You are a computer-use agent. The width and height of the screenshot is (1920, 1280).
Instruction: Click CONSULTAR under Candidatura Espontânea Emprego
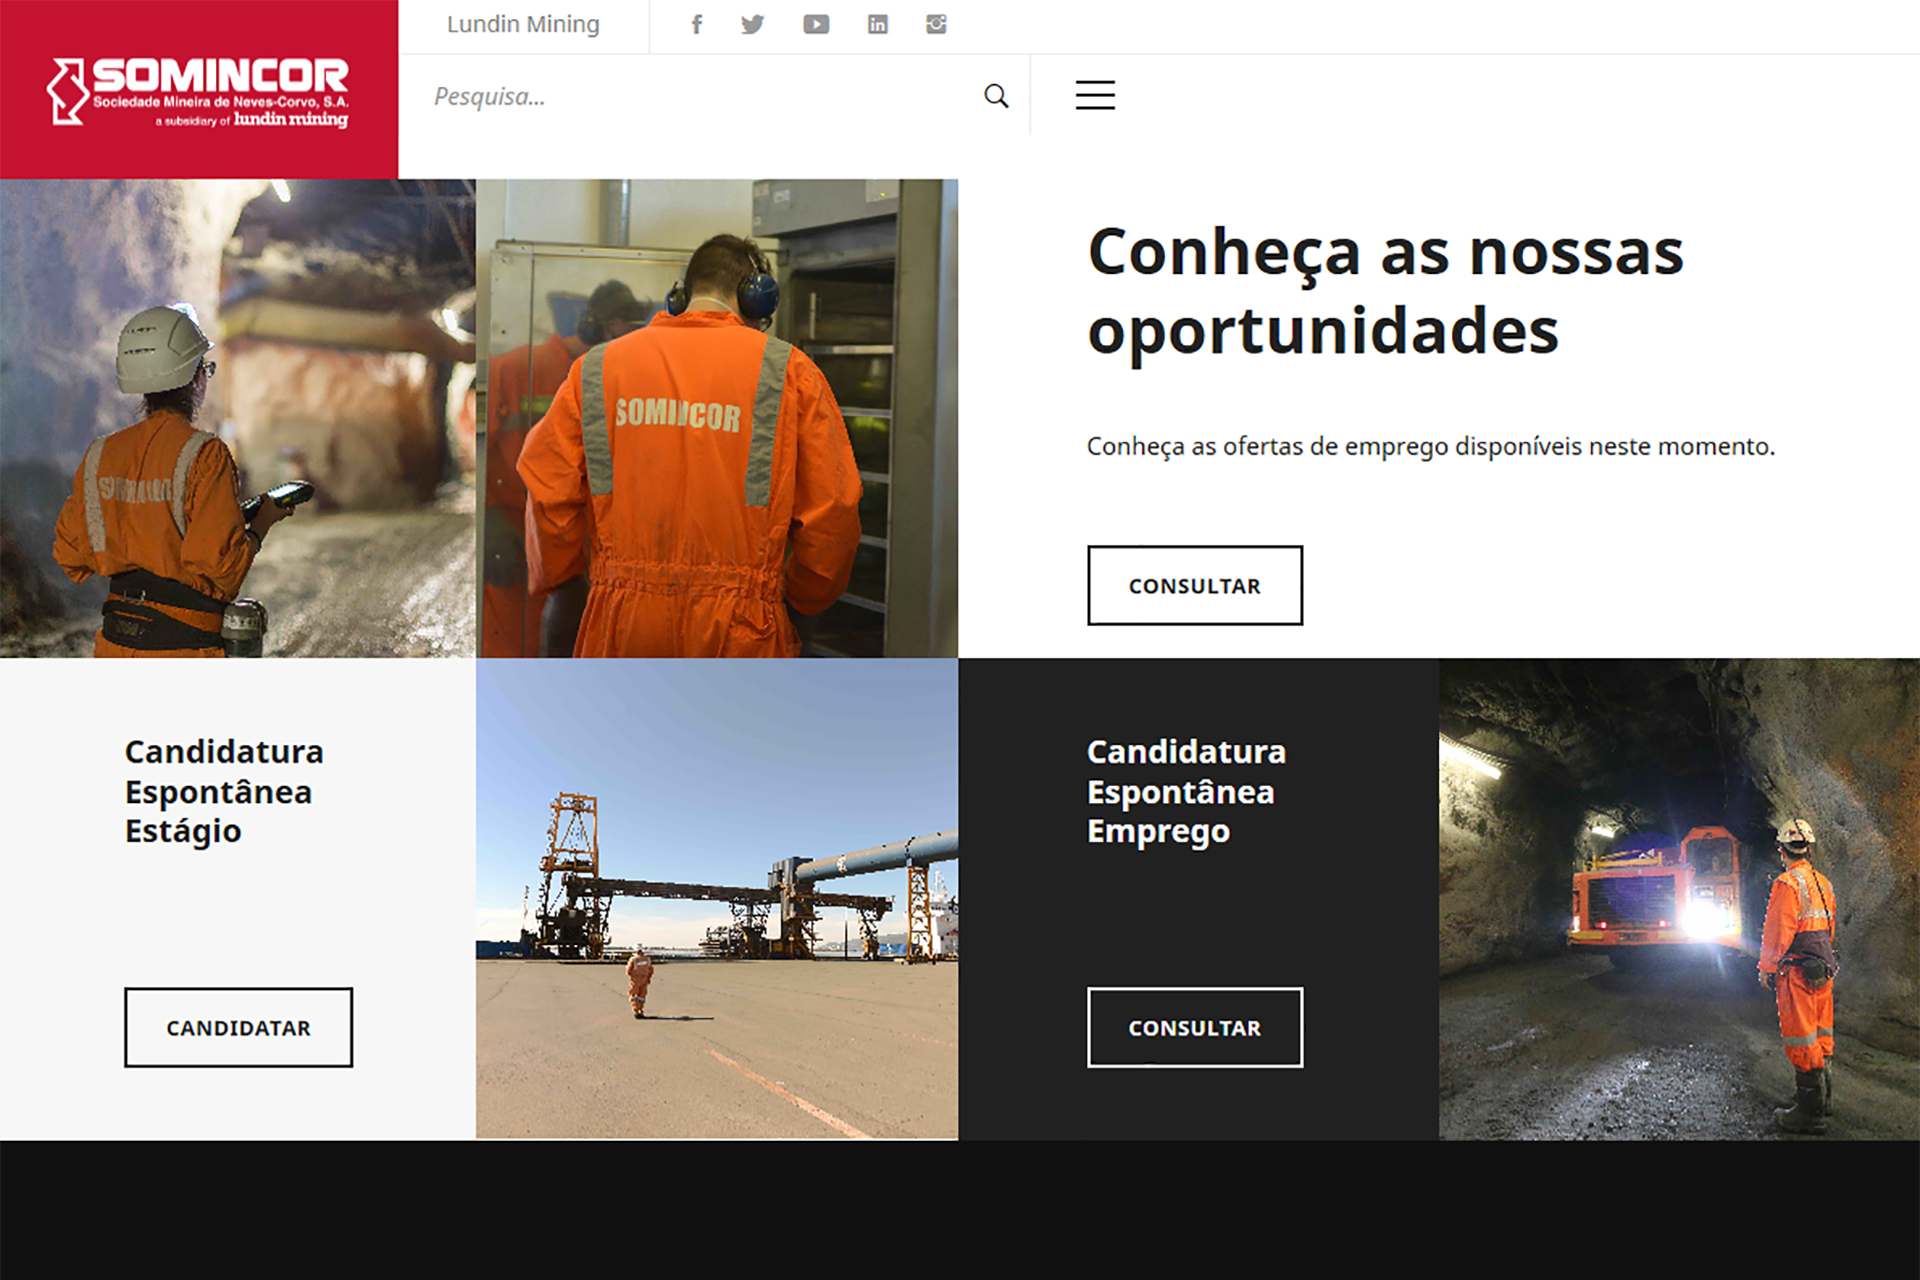point(1195,1027)
